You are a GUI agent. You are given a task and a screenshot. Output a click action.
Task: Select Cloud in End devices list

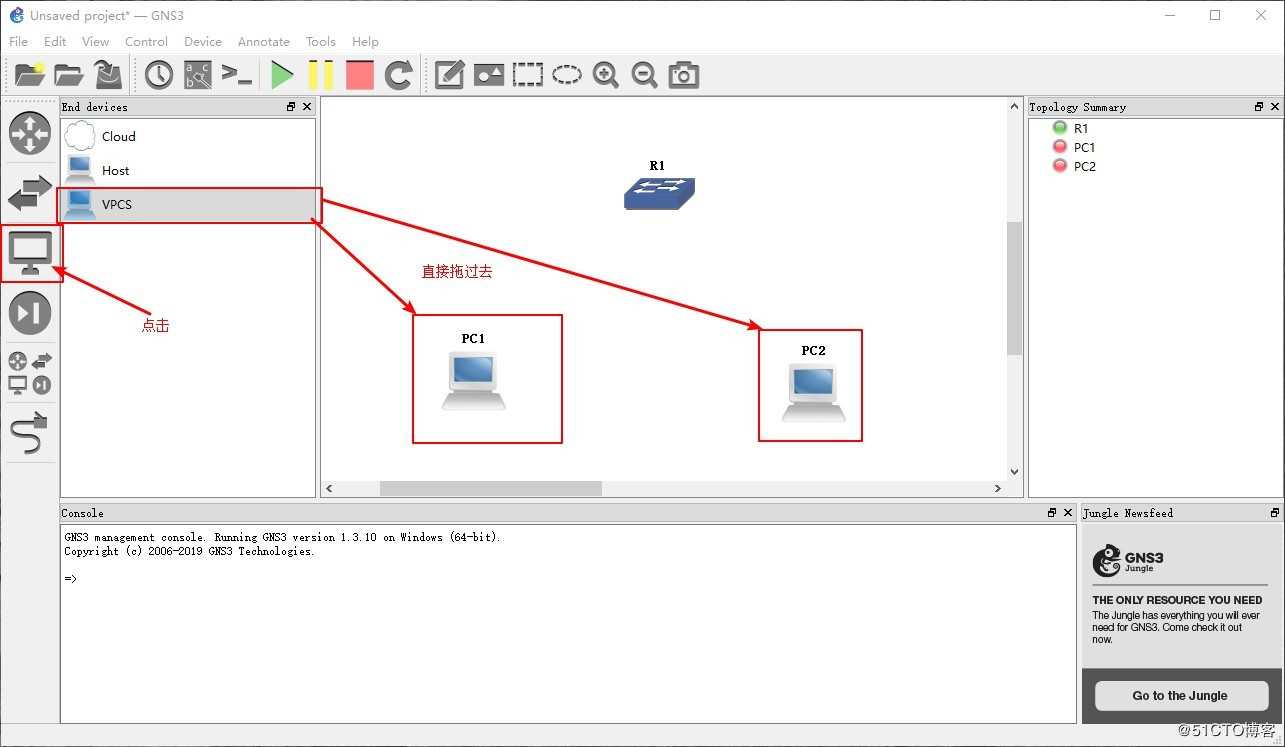tap(188, 136)
